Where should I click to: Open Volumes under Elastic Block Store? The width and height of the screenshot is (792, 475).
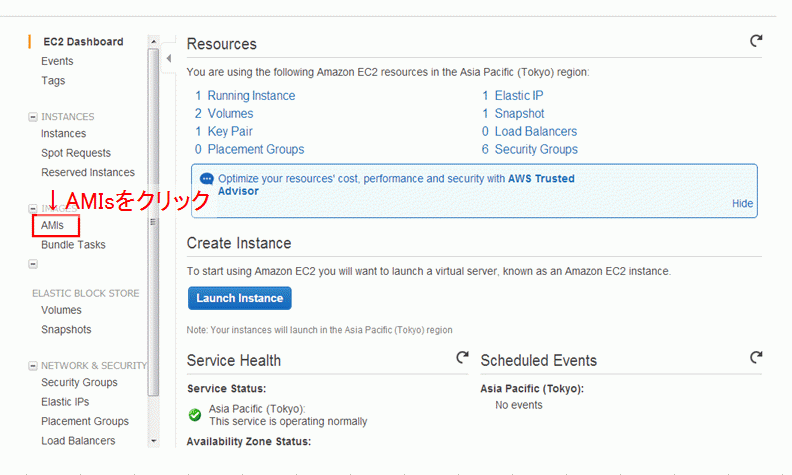tap(61, 310)
